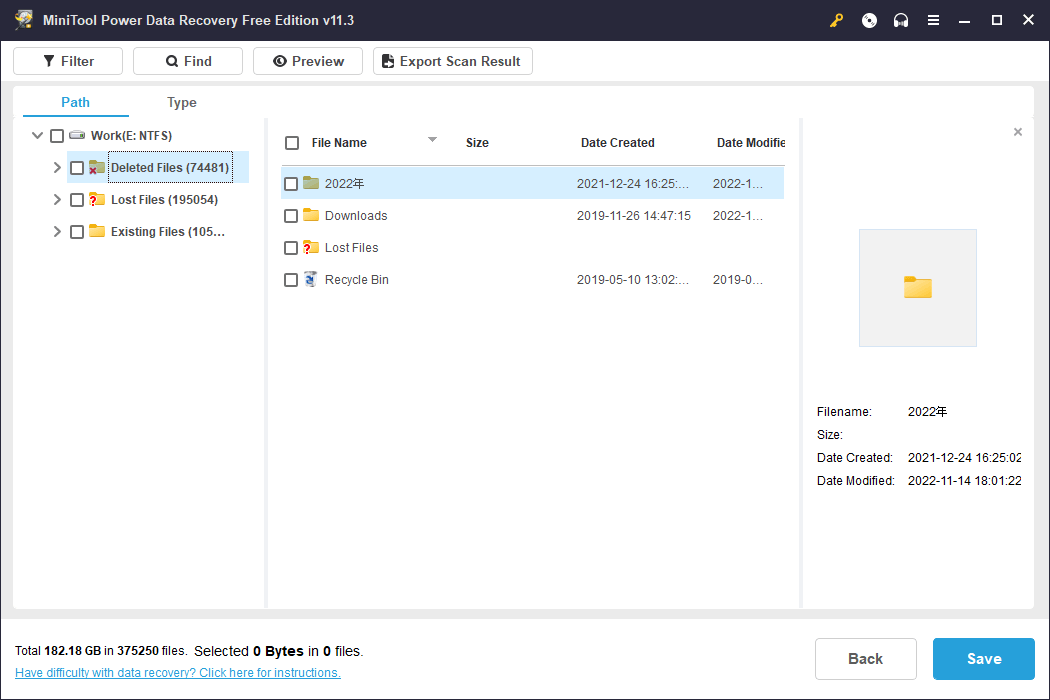
Task: Open online help via the globe icon
Action: click(869, 20)
